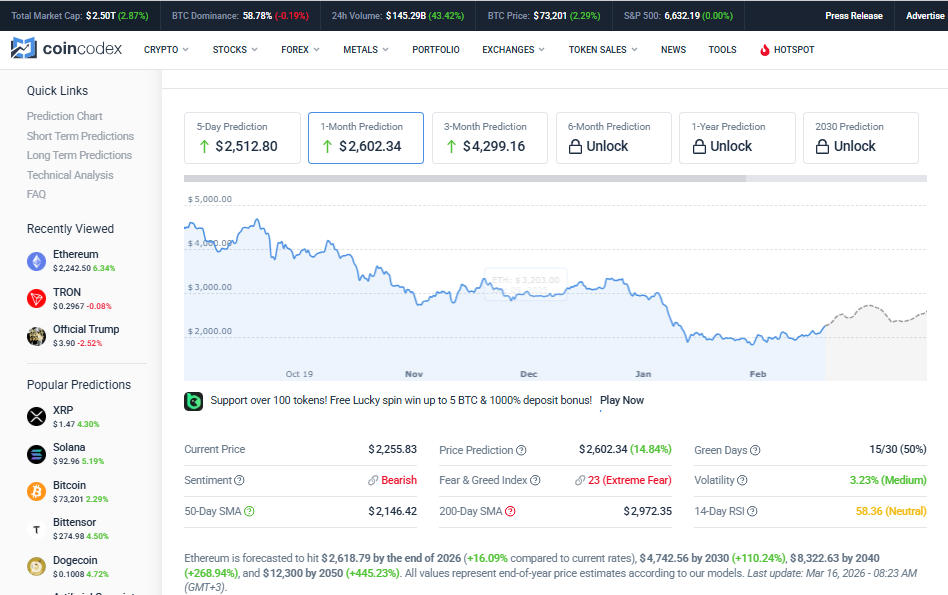Expand the Stocks dropdown menu
This screenshot has height=595, width=948.
pos(234,49)
